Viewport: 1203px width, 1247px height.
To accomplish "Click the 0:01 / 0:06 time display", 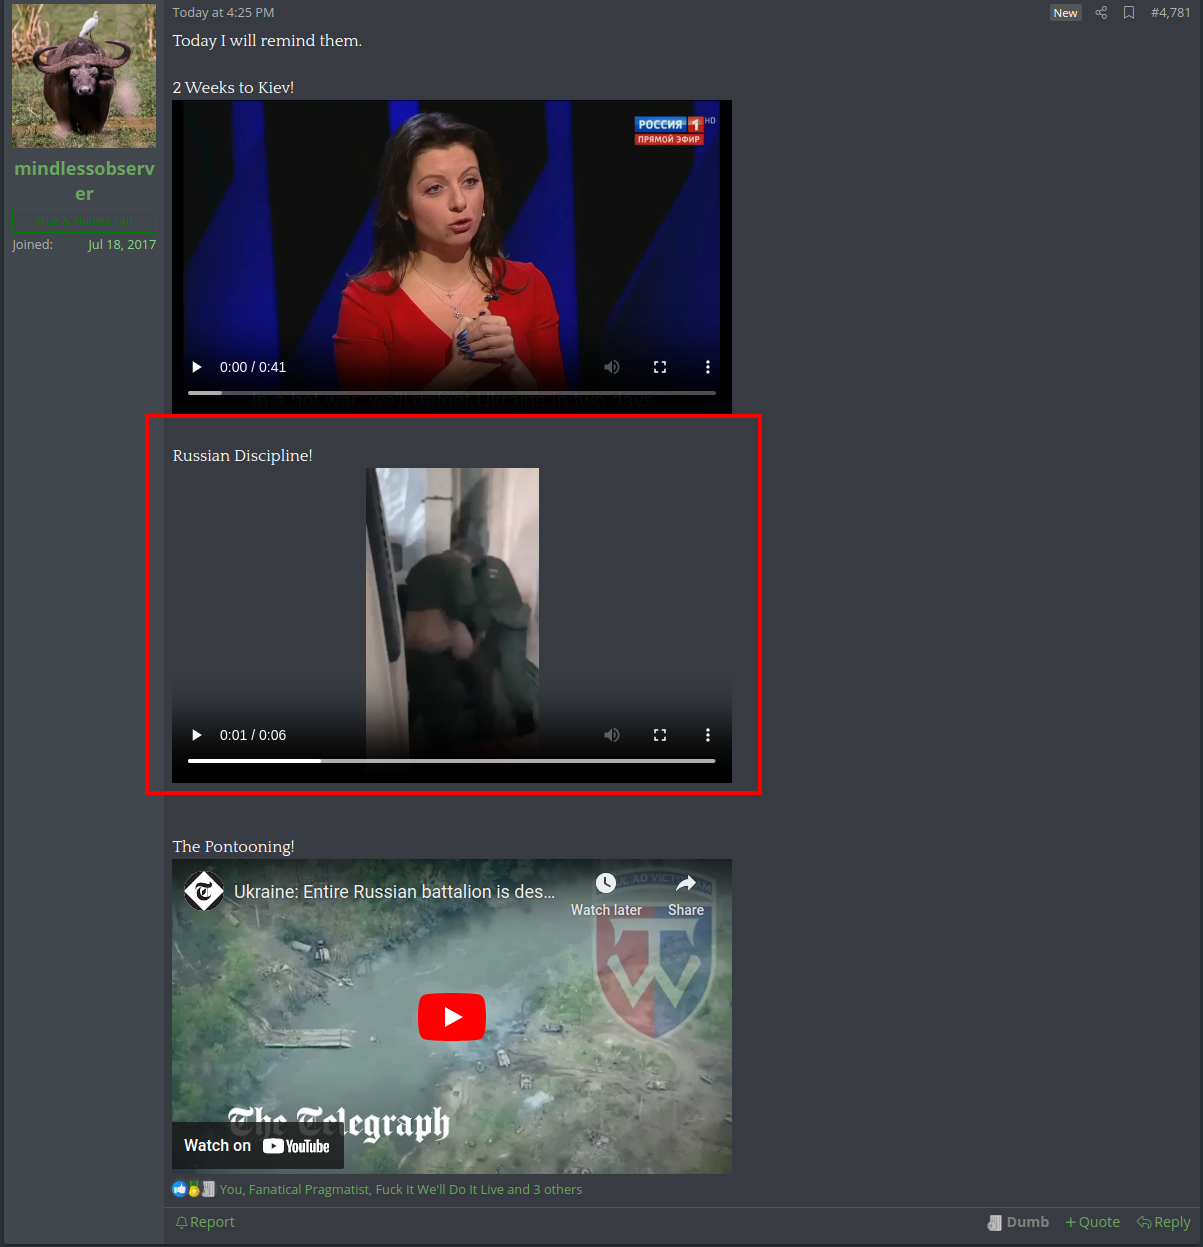I will point(253,735).
